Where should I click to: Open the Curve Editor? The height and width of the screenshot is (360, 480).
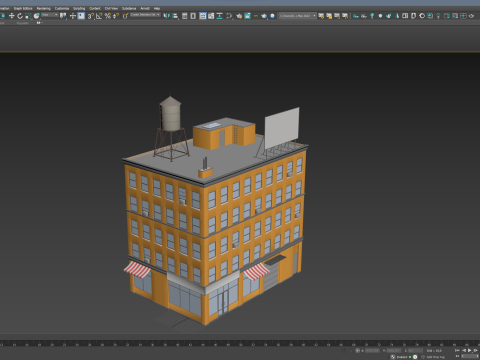(211, 16)
